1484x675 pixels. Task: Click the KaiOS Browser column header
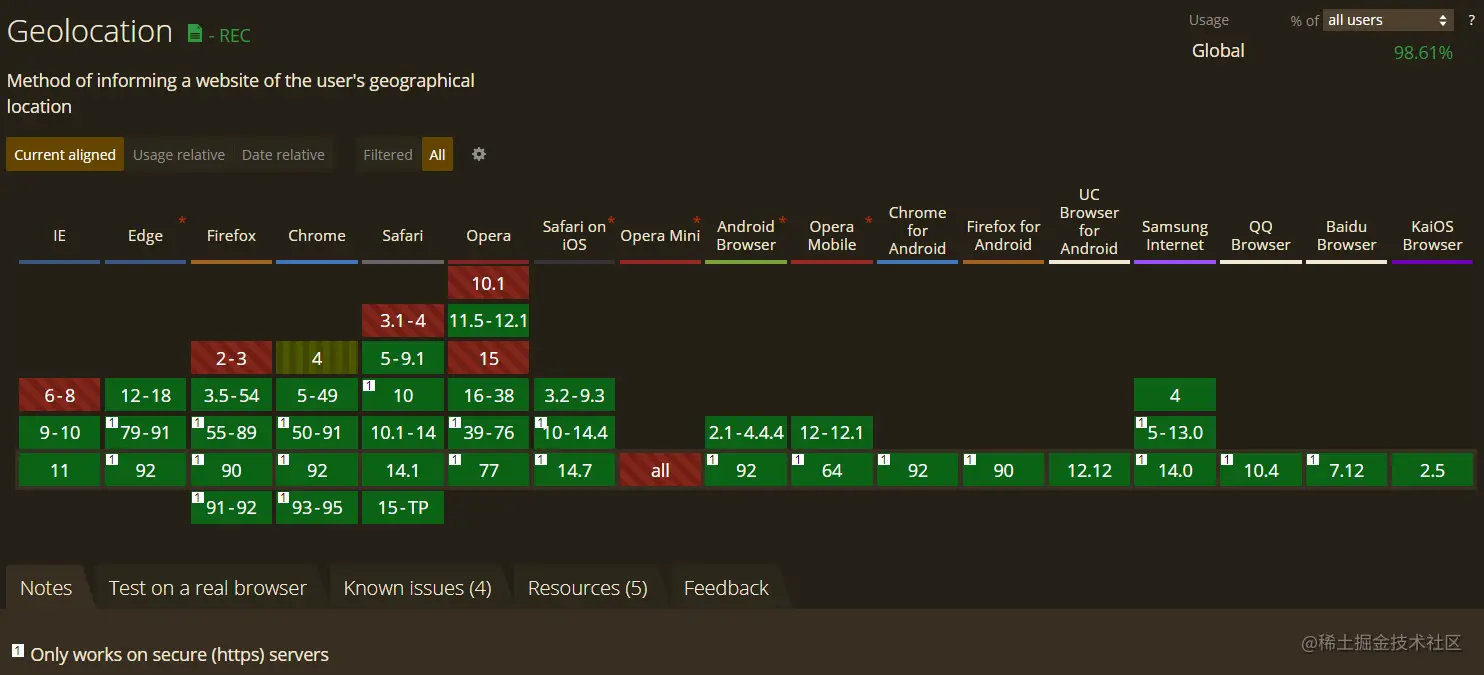coord(1432,236)
